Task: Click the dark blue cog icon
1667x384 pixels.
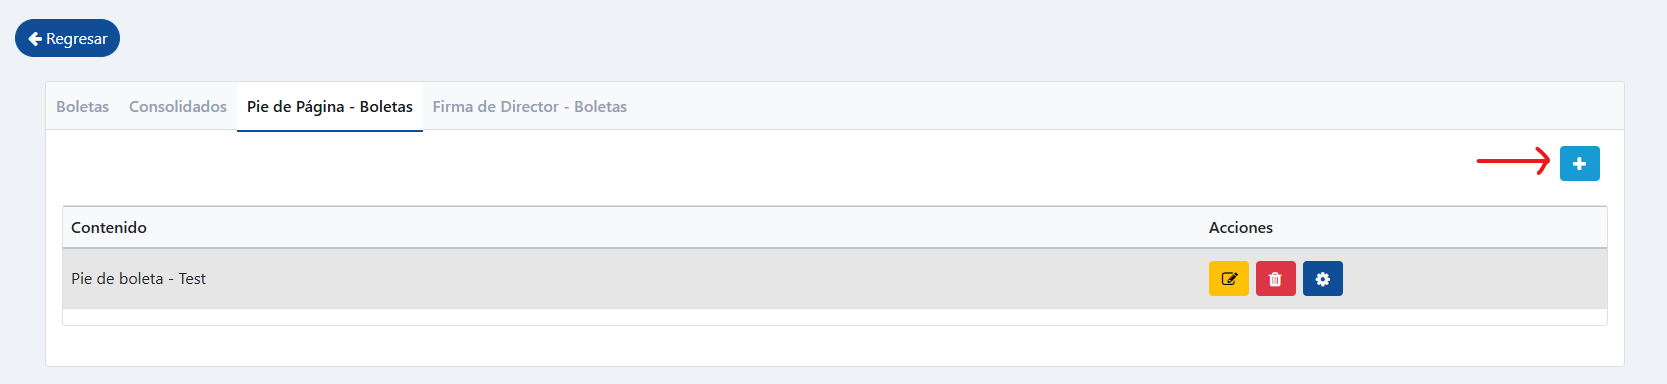Action: coord(1322,279)
